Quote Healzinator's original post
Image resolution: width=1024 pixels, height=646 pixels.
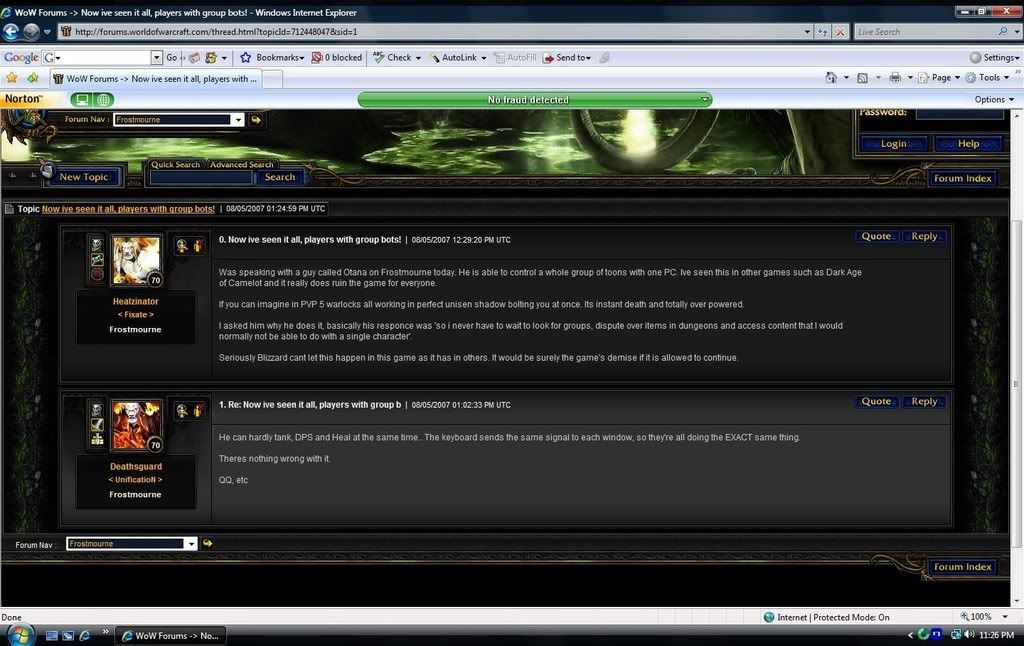[876, 236]
